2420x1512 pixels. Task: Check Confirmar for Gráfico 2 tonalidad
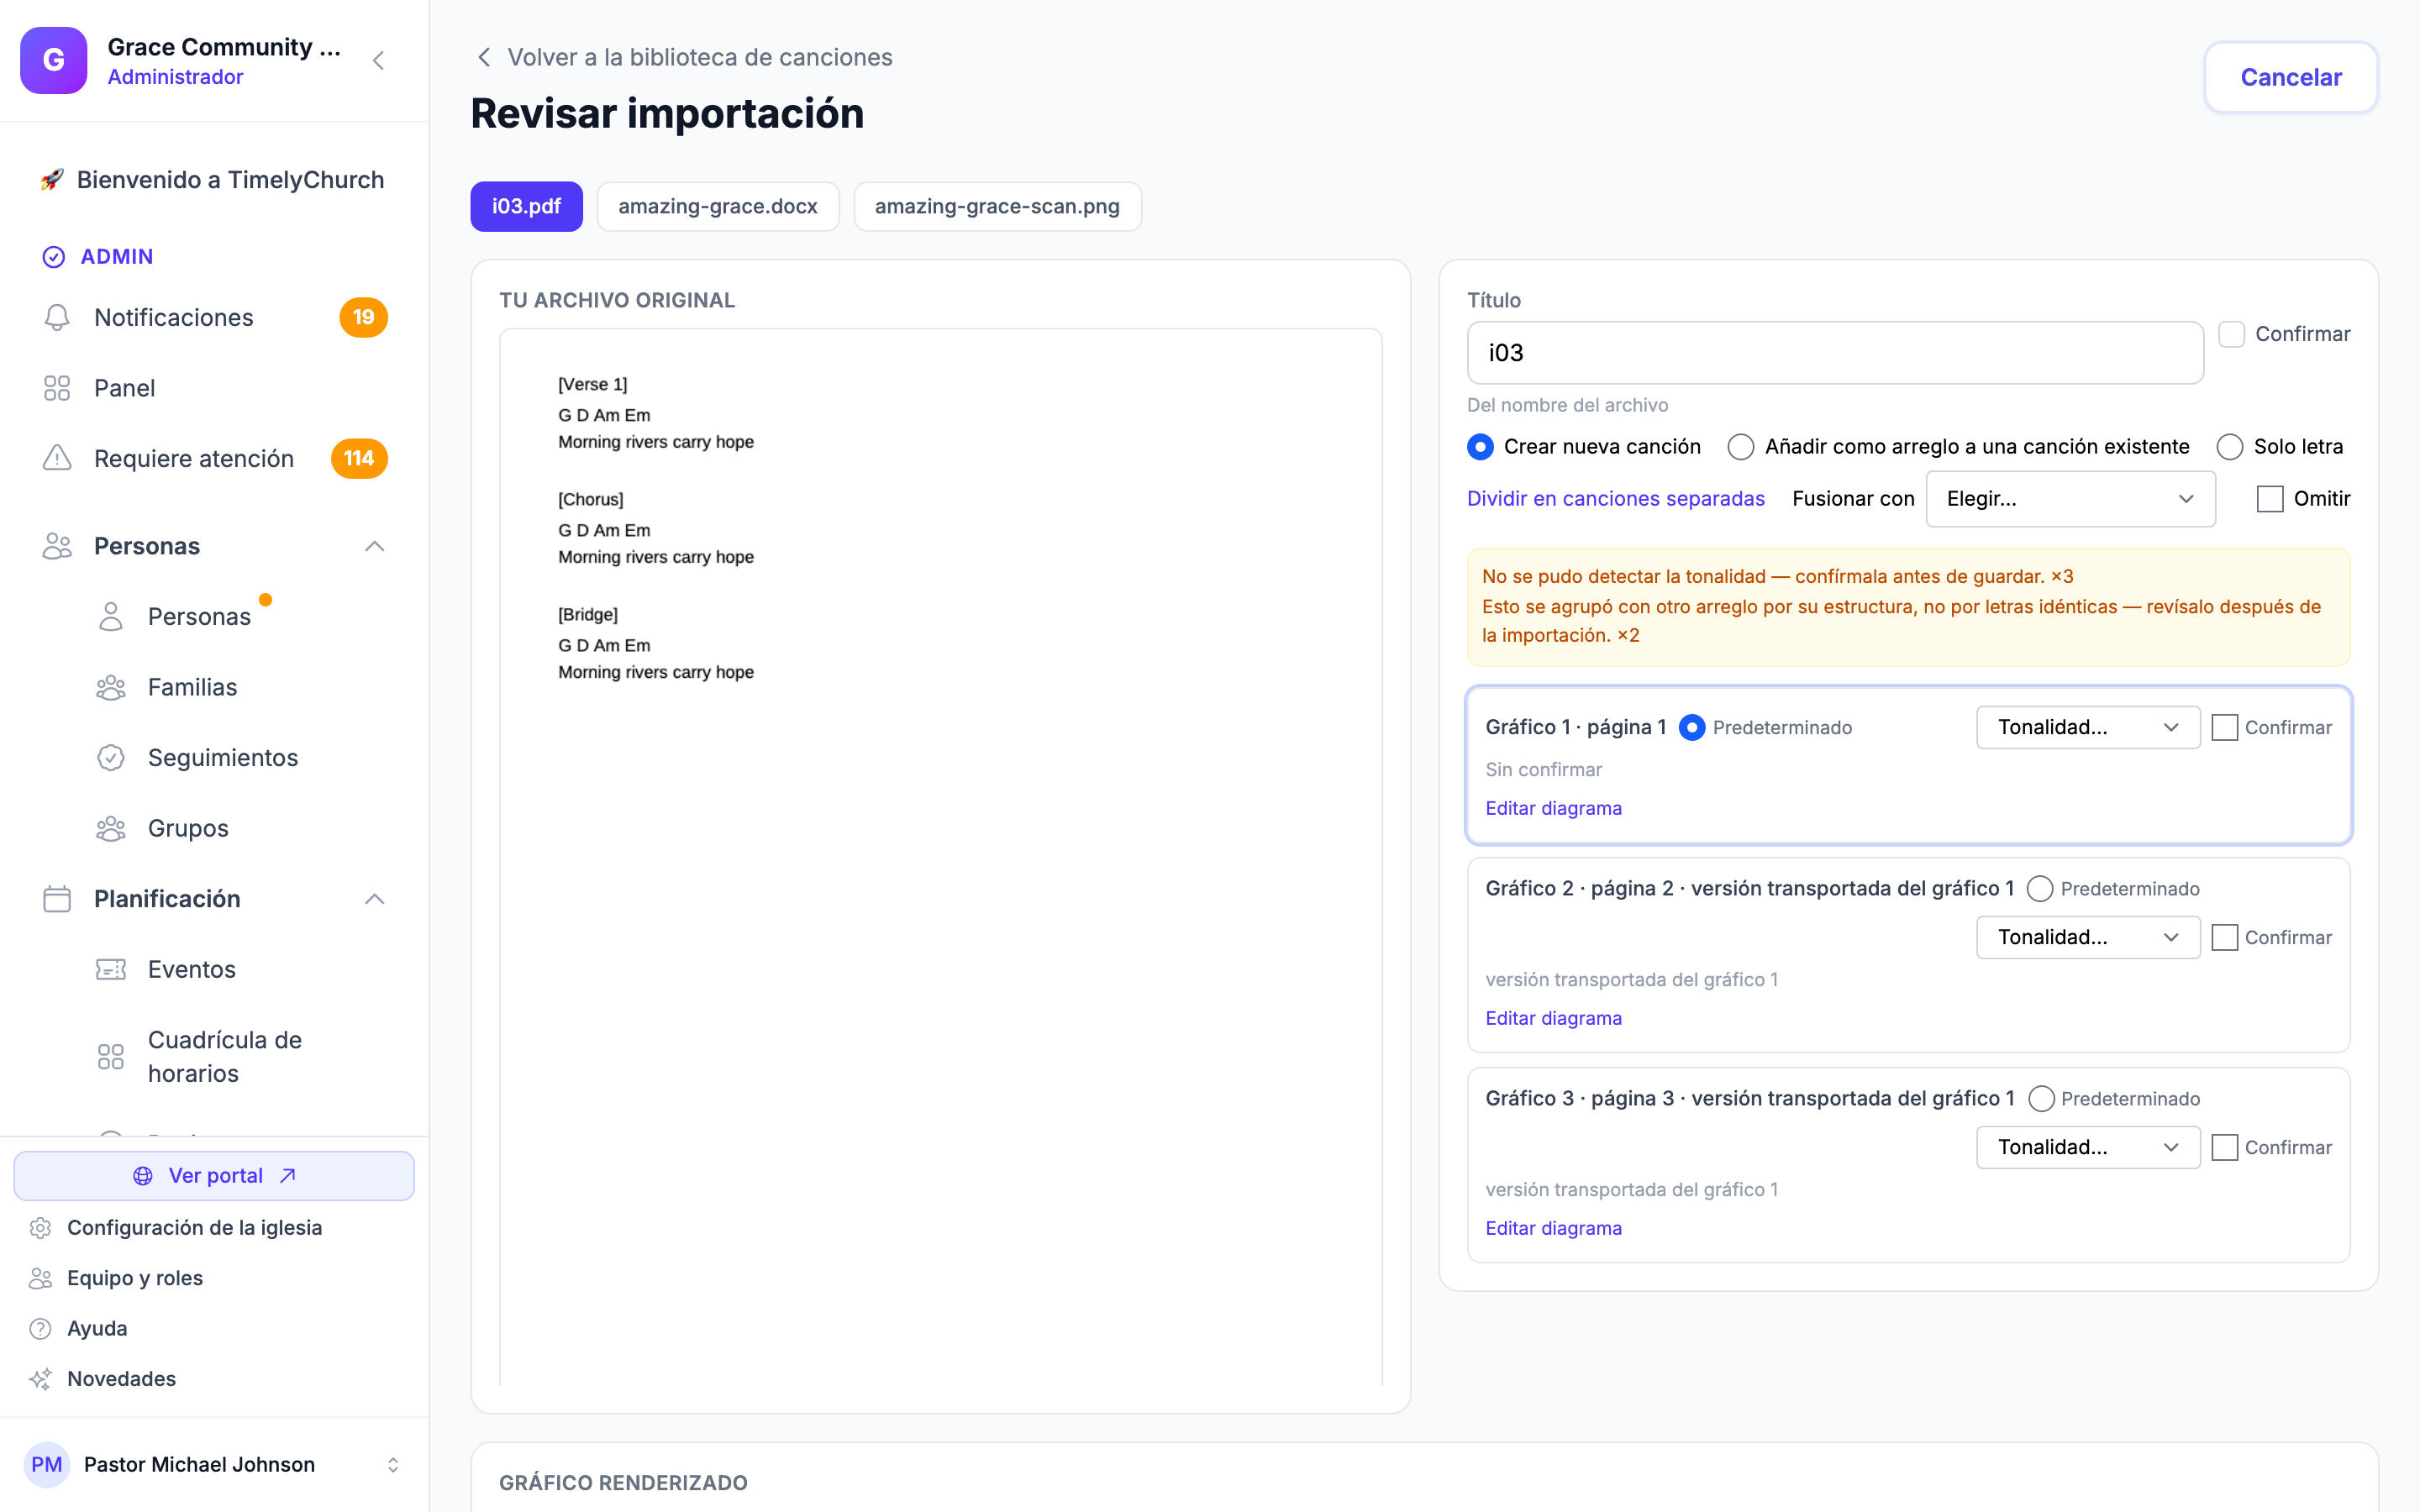point(2224,938)
